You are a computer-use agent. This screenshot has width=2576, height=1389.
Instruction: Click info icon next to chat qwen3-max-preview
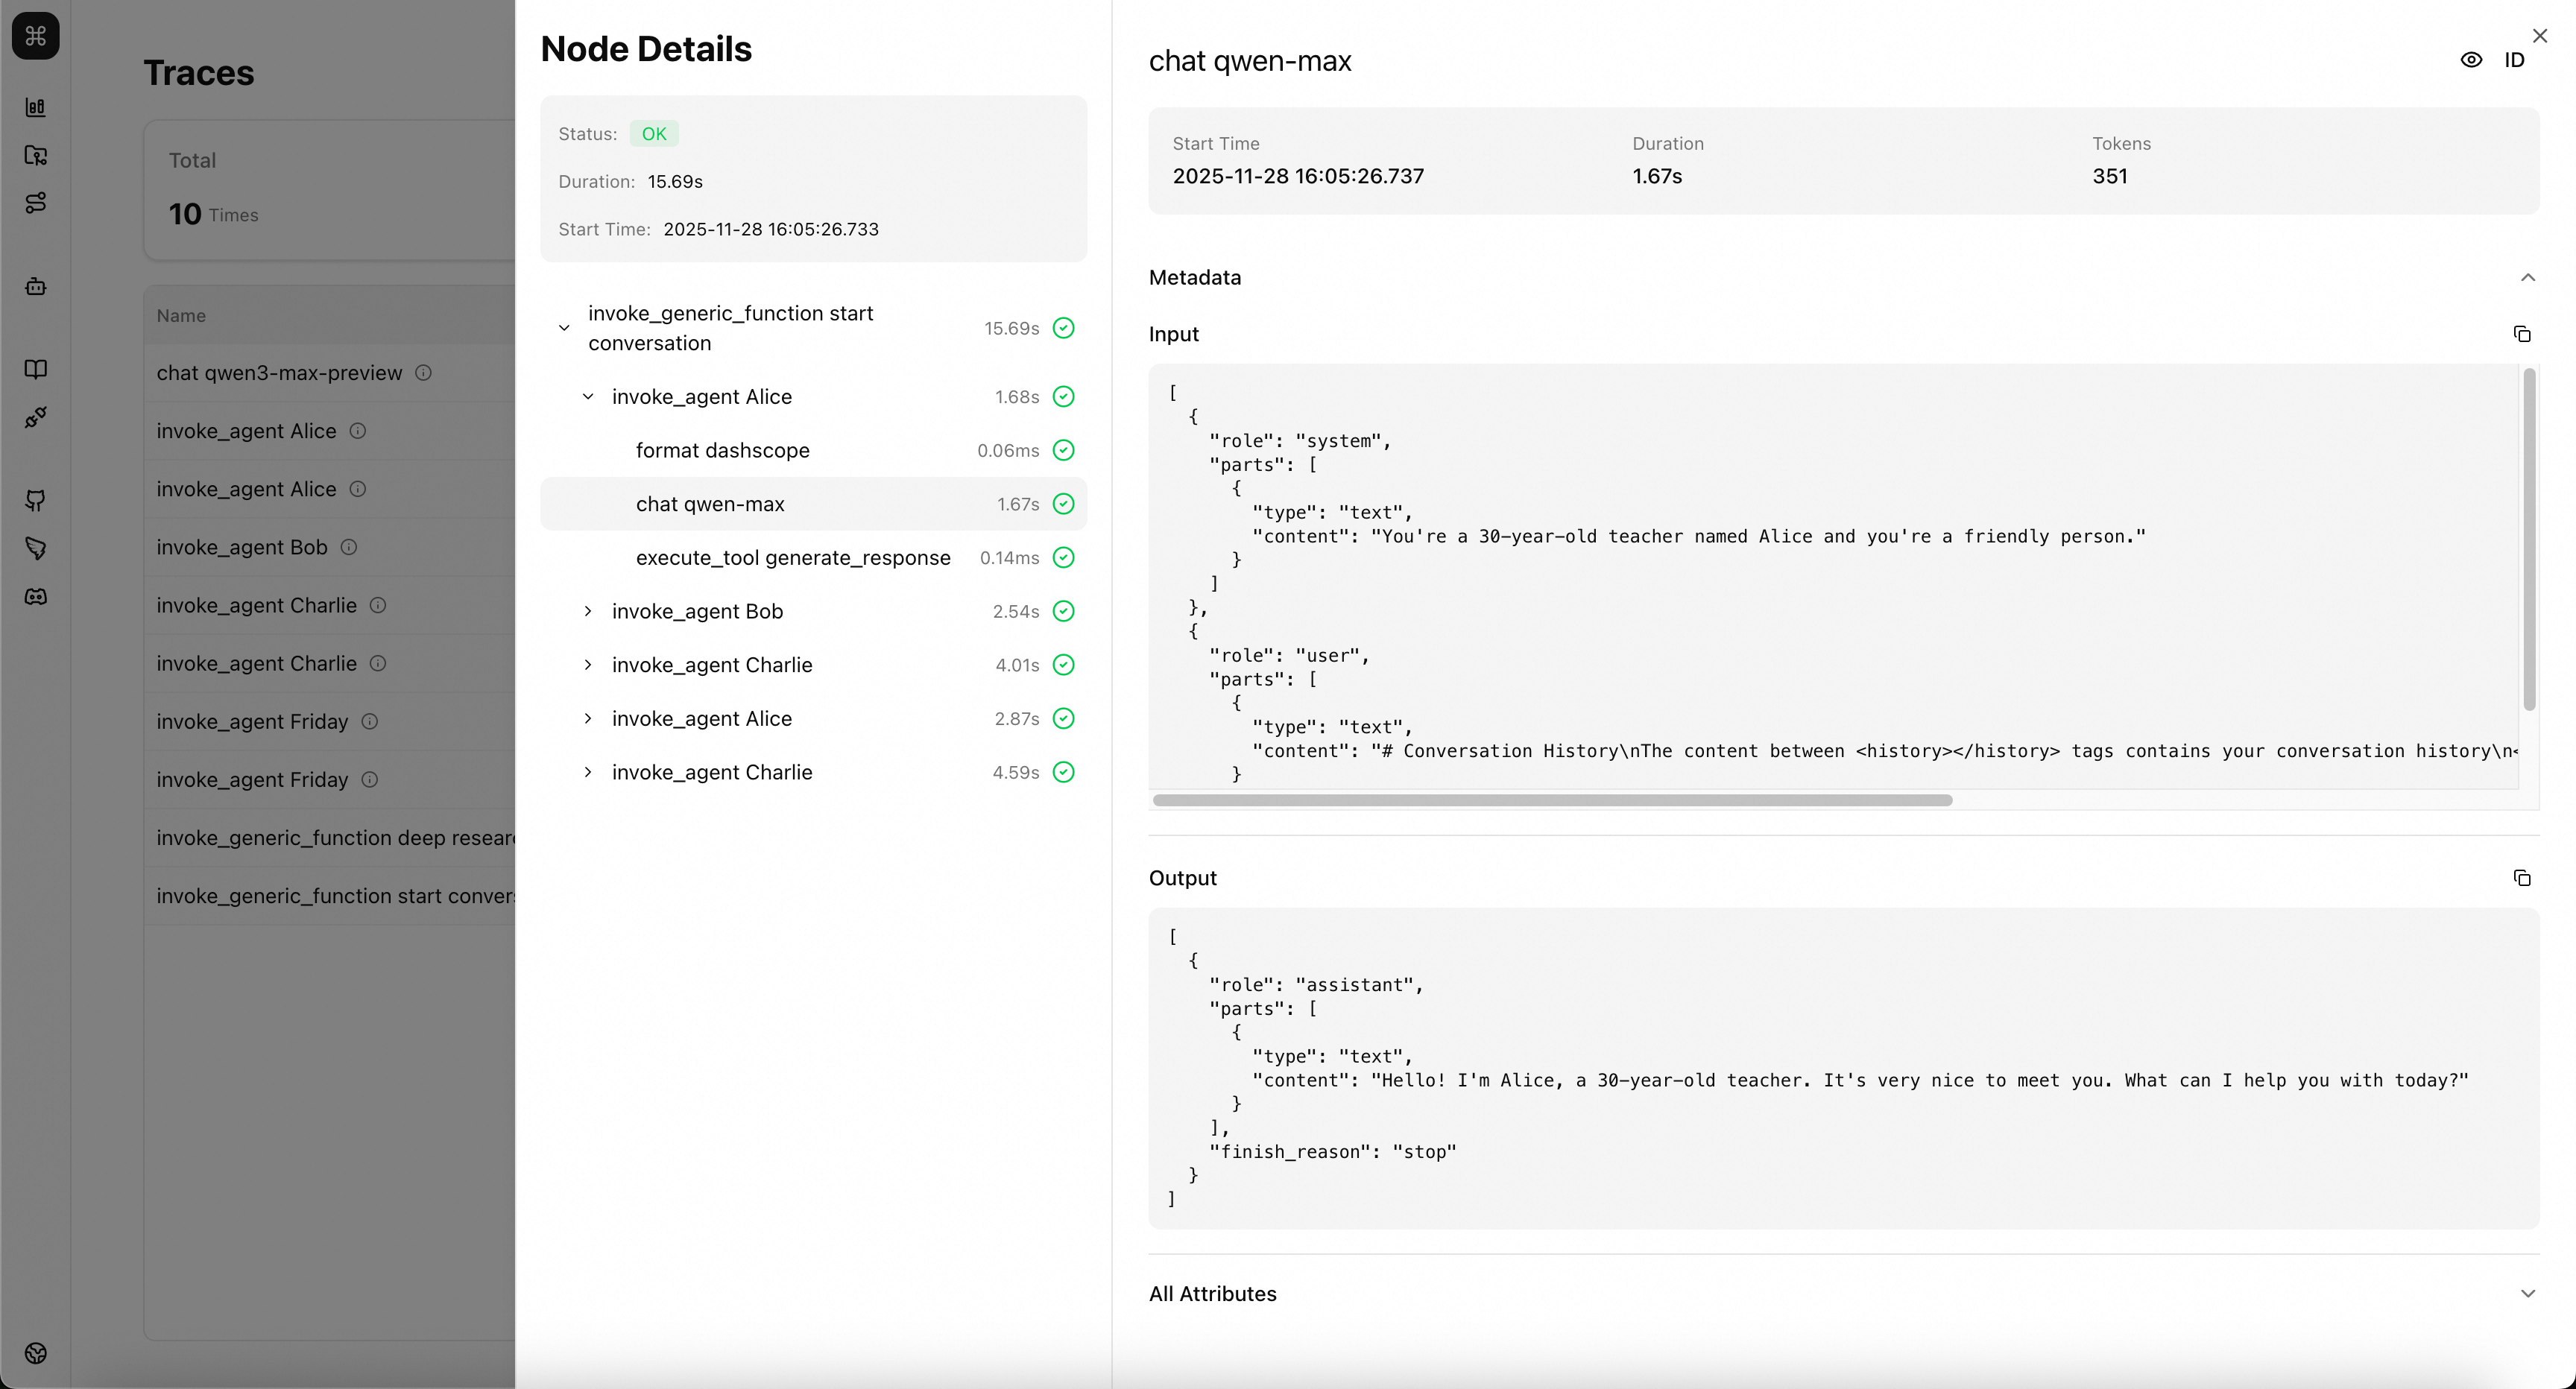coord(423,373)
